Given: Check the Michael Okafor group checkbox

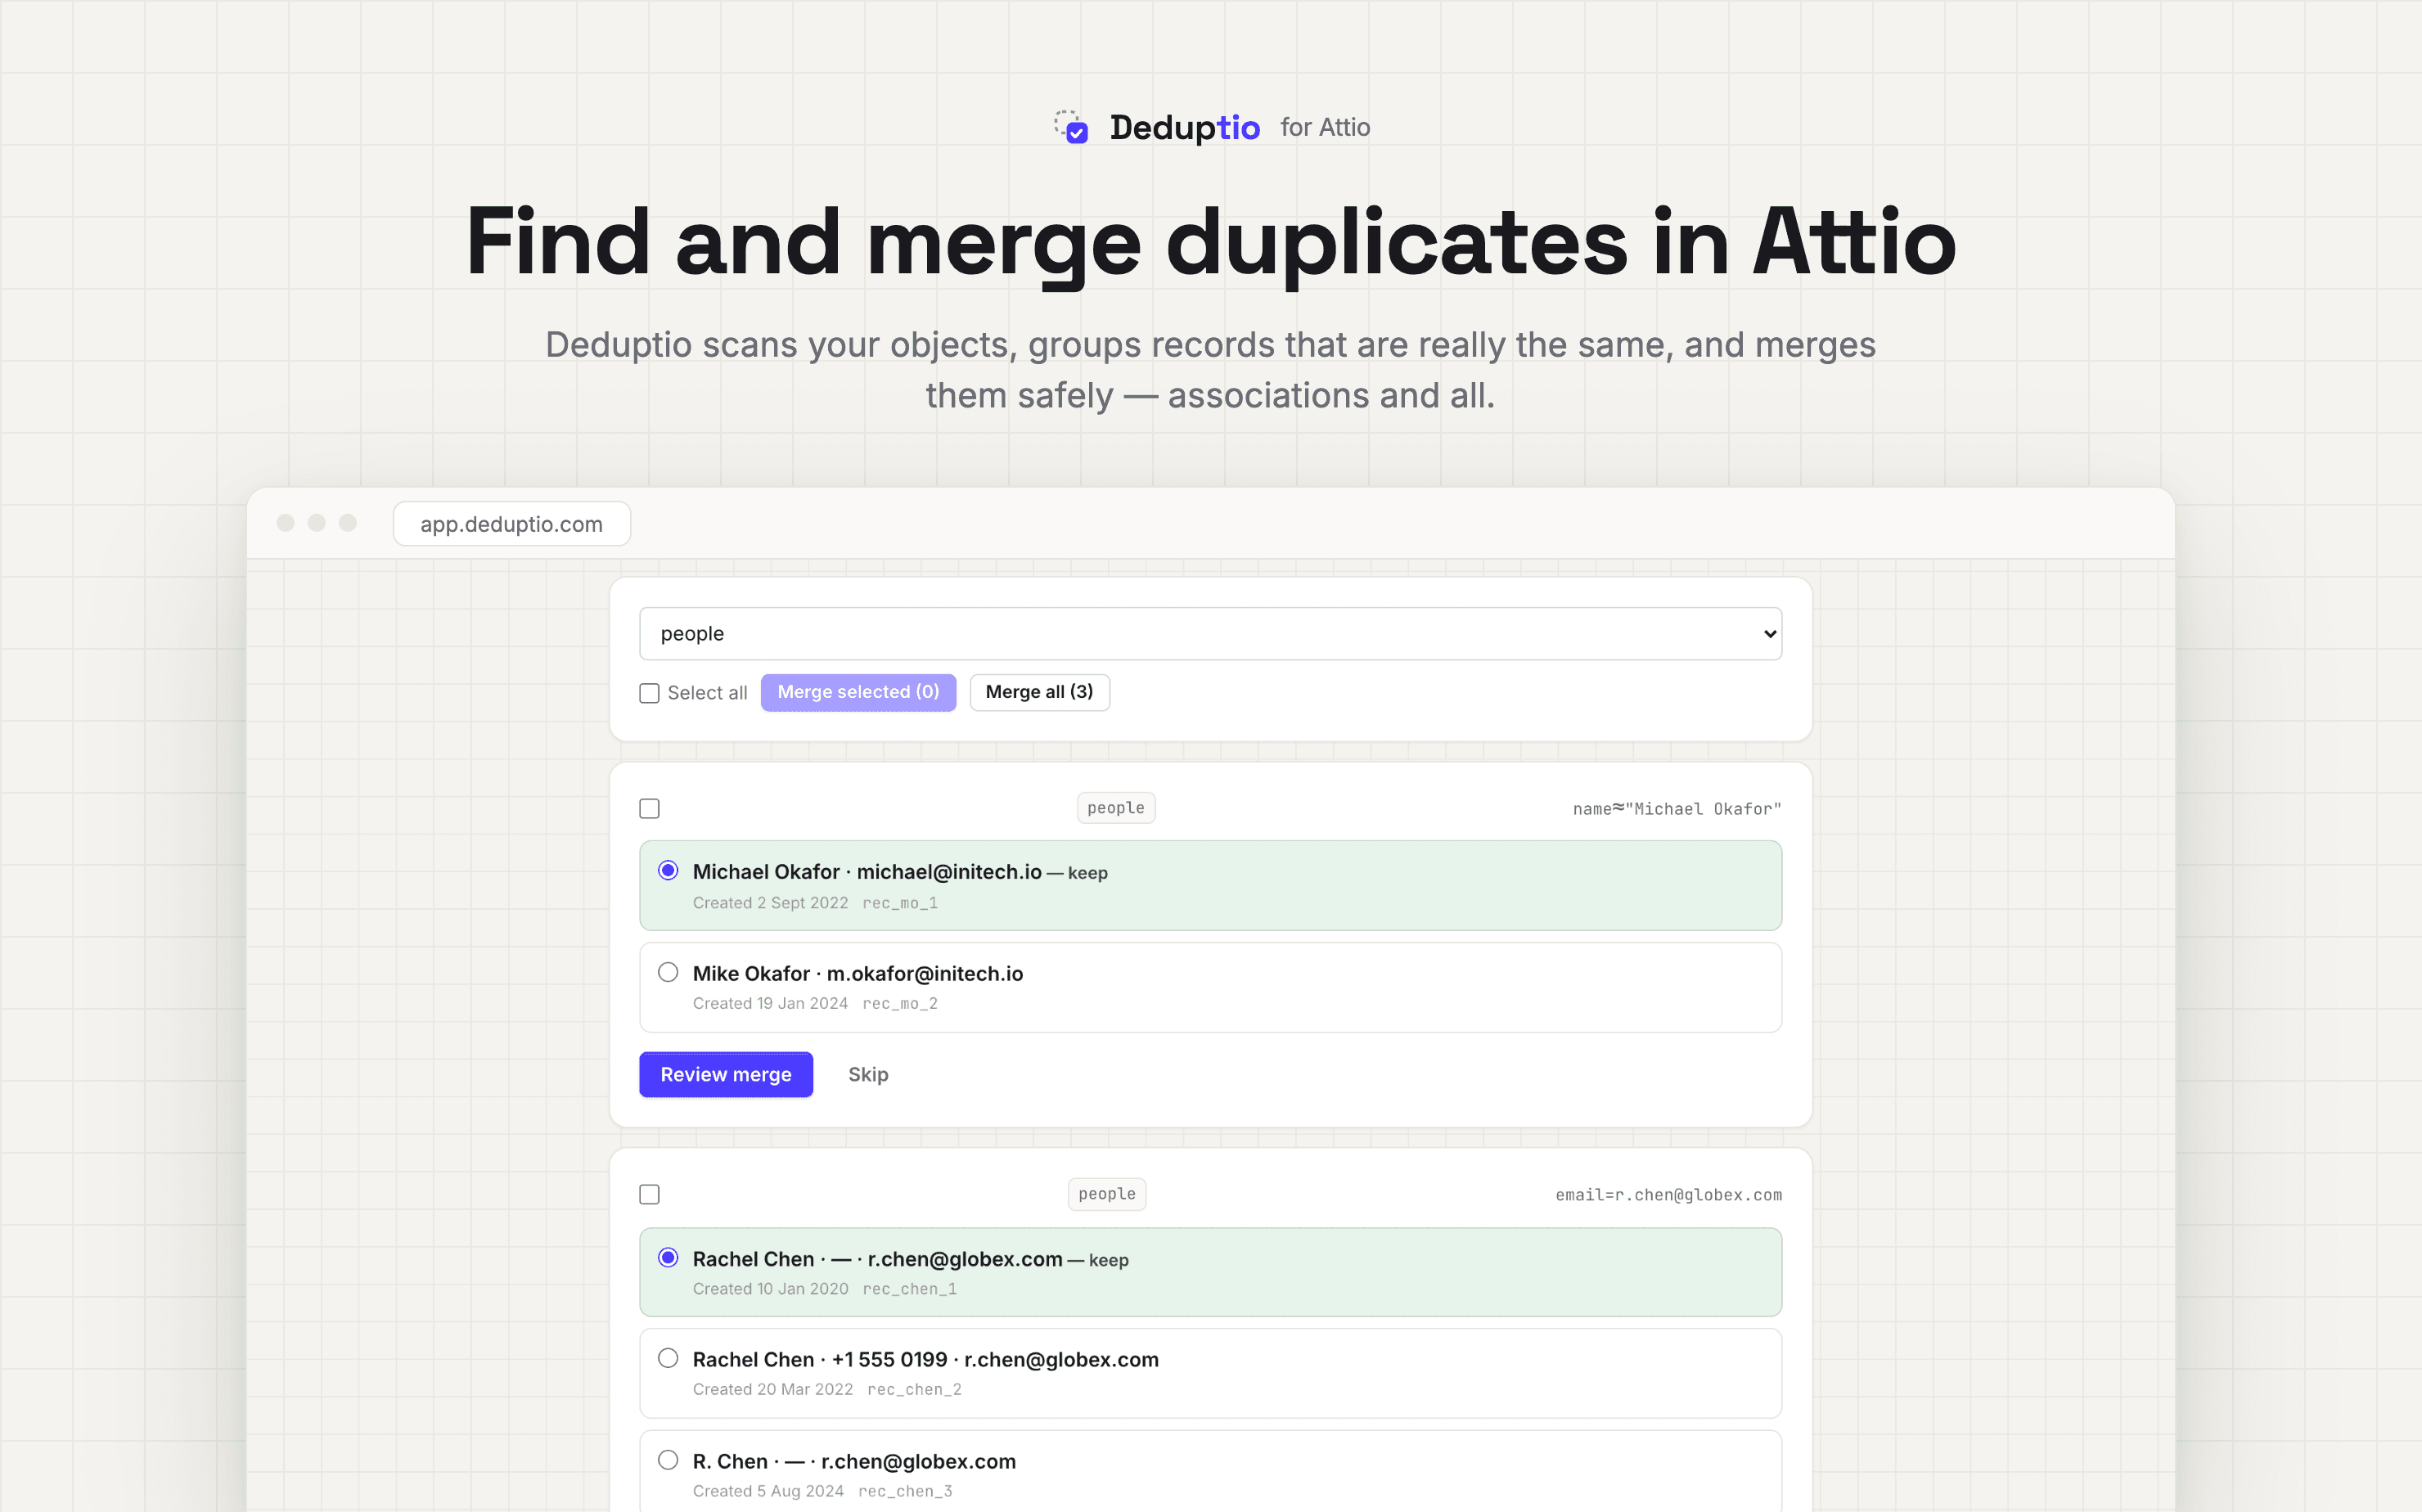Looking at the screenshot, I should (x=650, y=808).
